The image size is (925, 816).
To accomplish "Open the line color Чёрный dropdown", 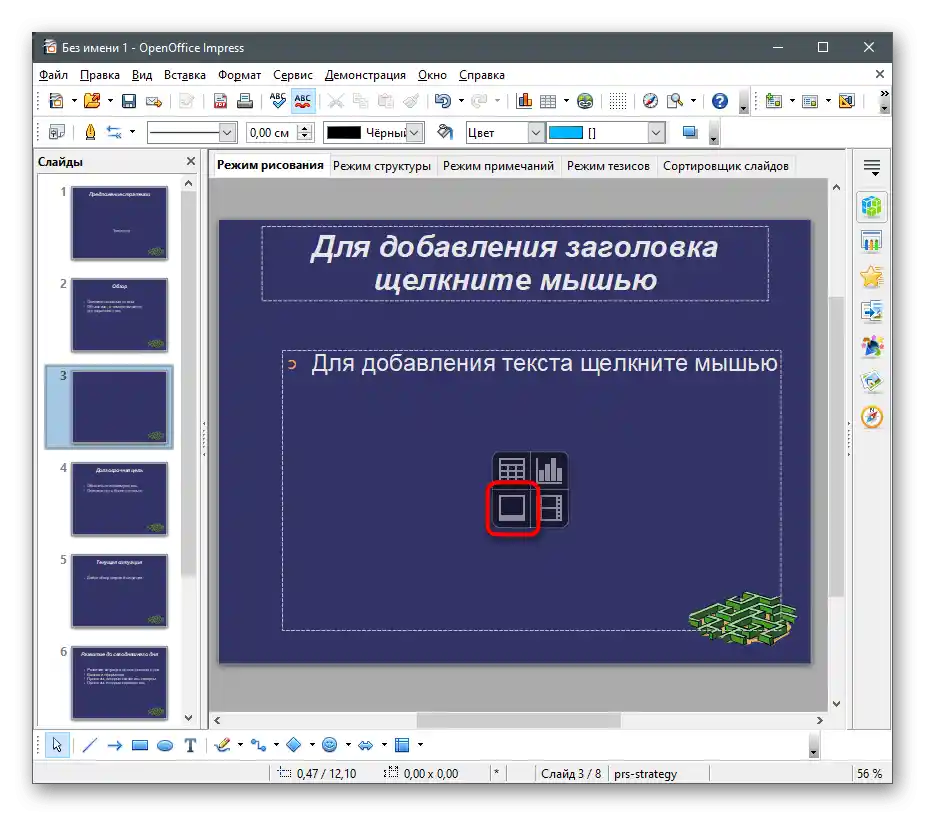I will point(415,133).
